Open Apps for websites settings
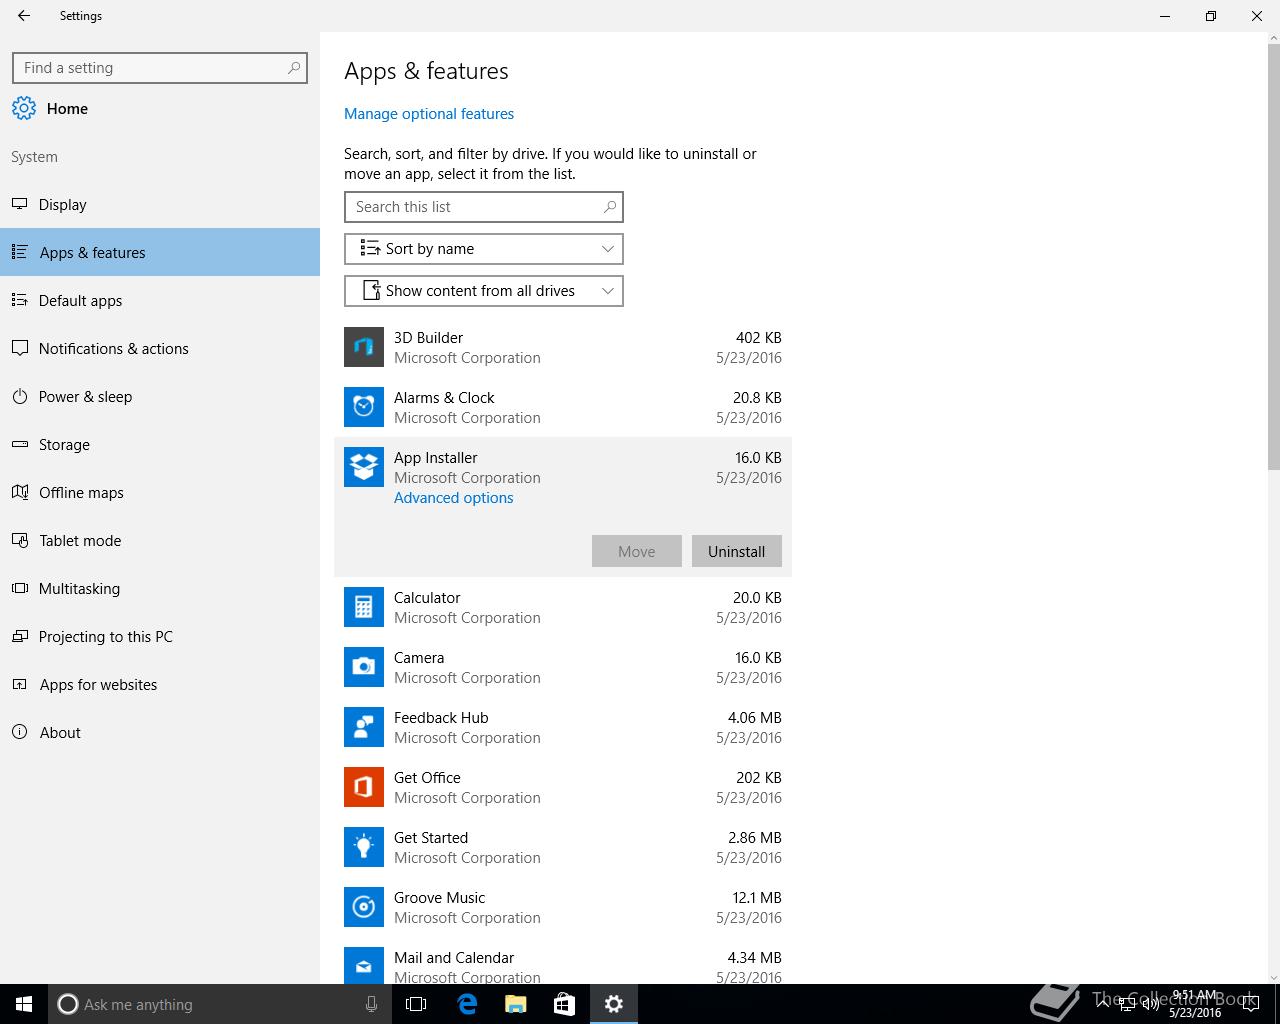This screenshot has height=1024, width=1280. 160,684
